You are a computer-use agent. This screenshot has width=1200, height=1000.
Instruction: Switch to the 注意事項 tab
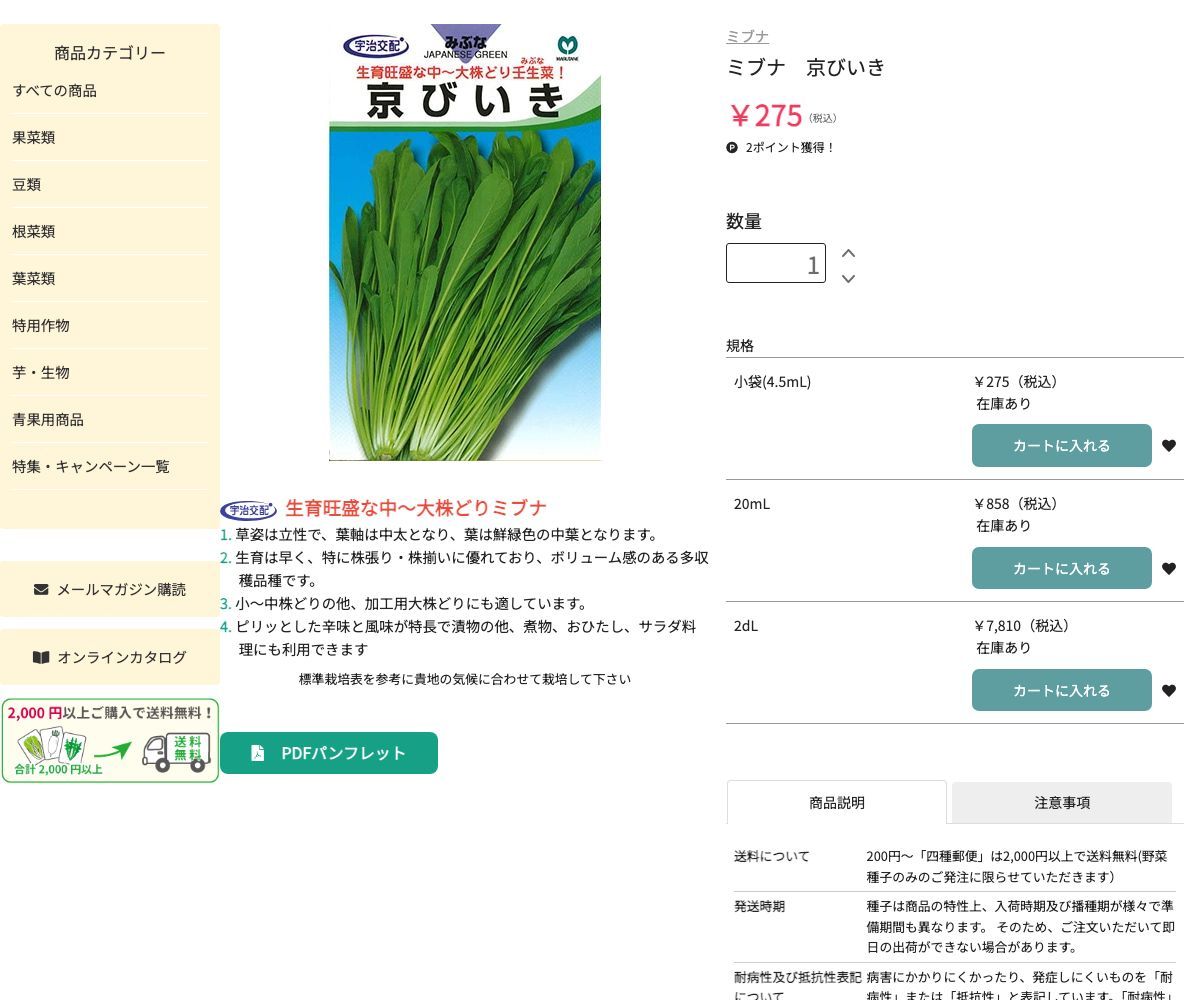[1061, 802]
